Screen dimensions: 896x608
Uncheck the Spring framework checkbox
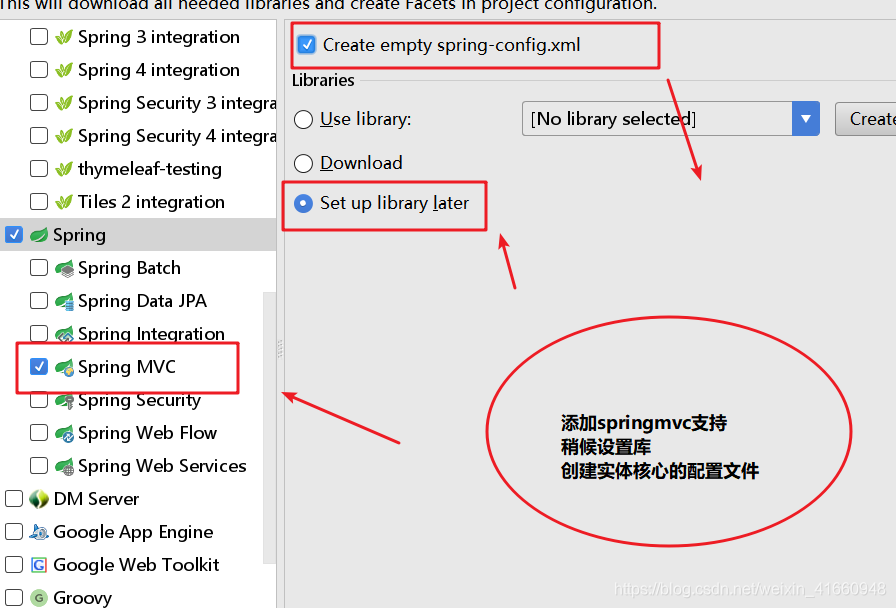click(x=14, y=235)
